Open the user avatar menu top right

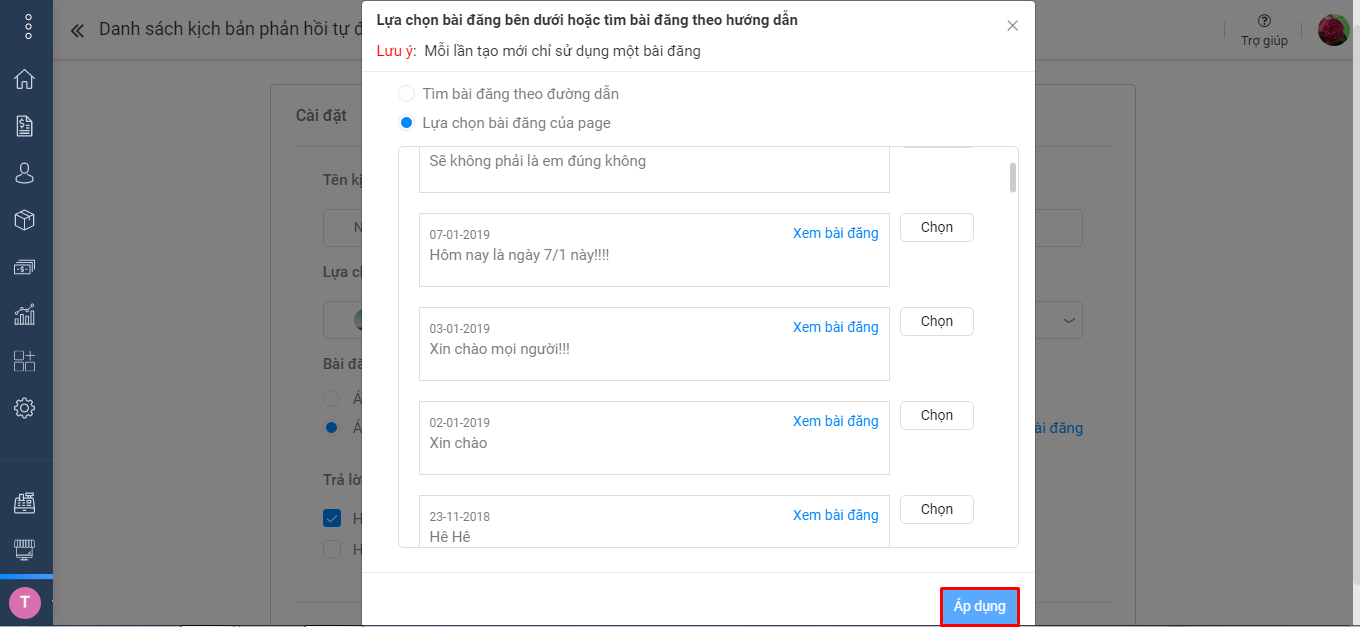1334,30
